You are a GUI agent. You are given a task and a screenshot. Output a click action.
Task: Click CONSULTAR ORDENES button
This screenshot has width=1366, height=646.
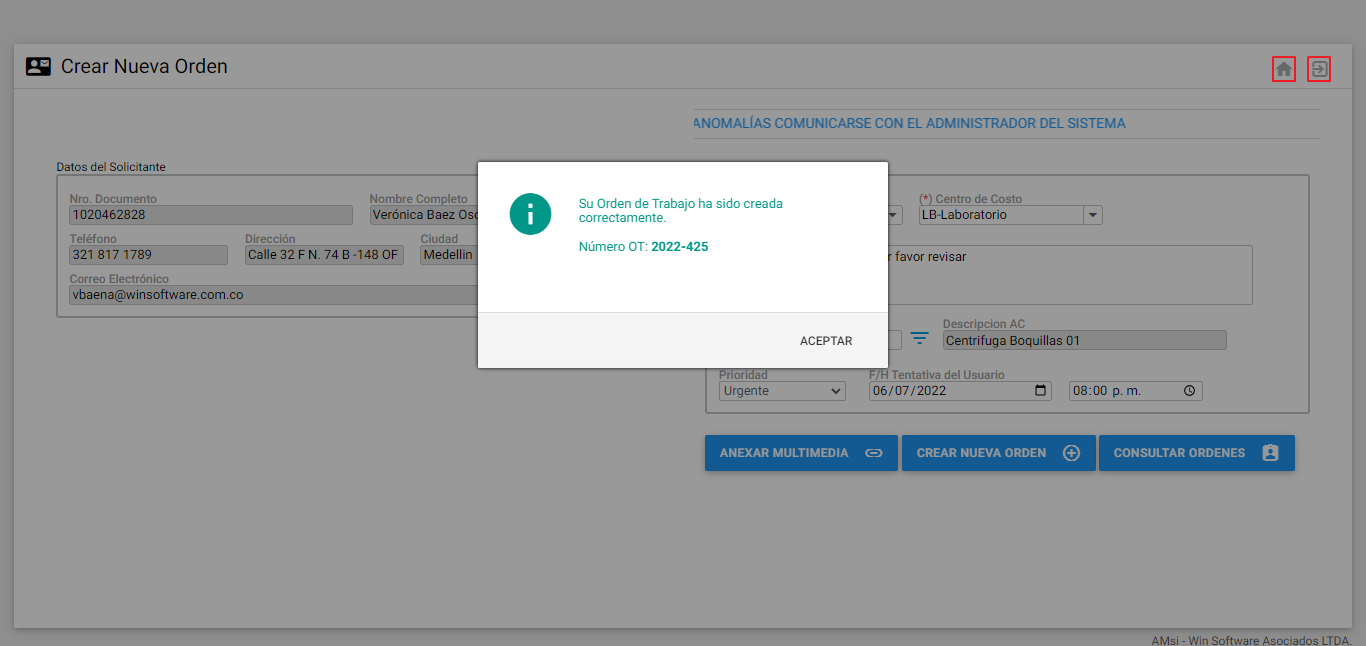1197,453
